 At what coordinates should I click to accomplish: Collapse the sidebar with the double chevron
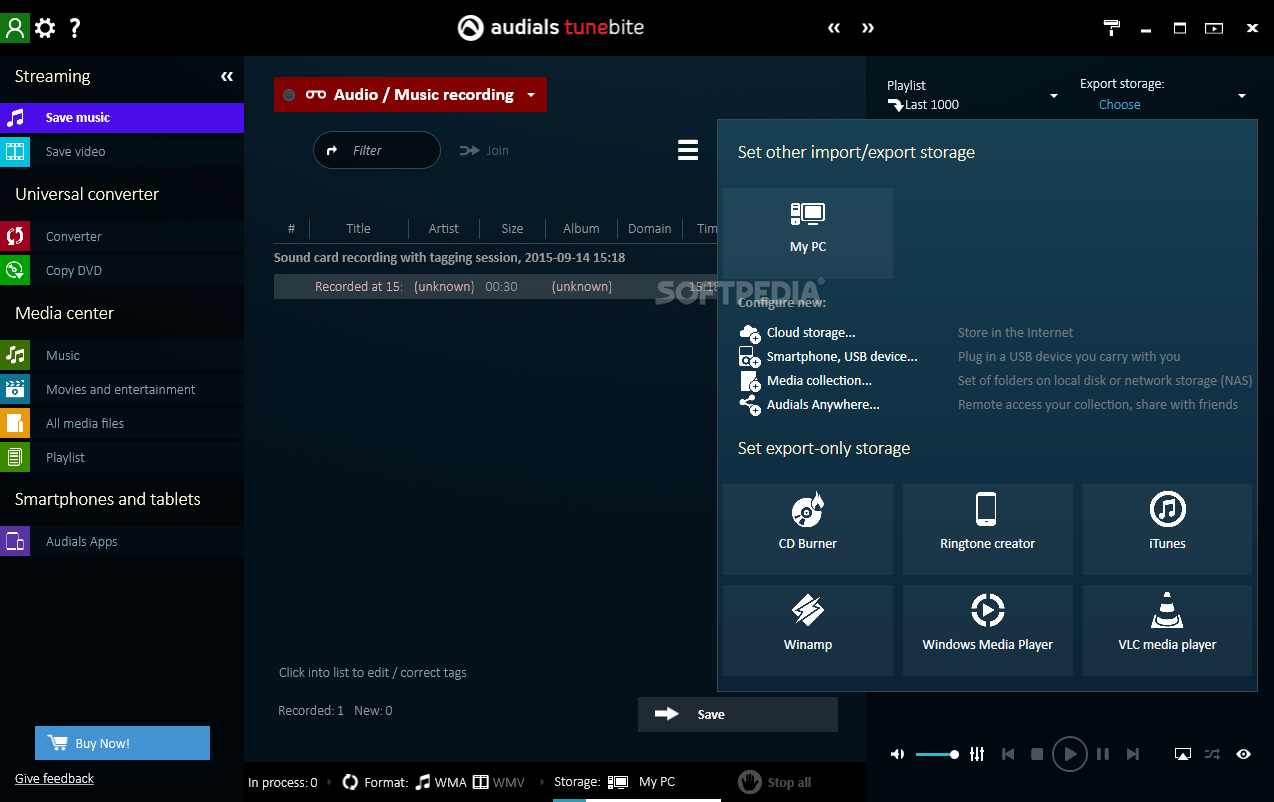click(227, 76)
